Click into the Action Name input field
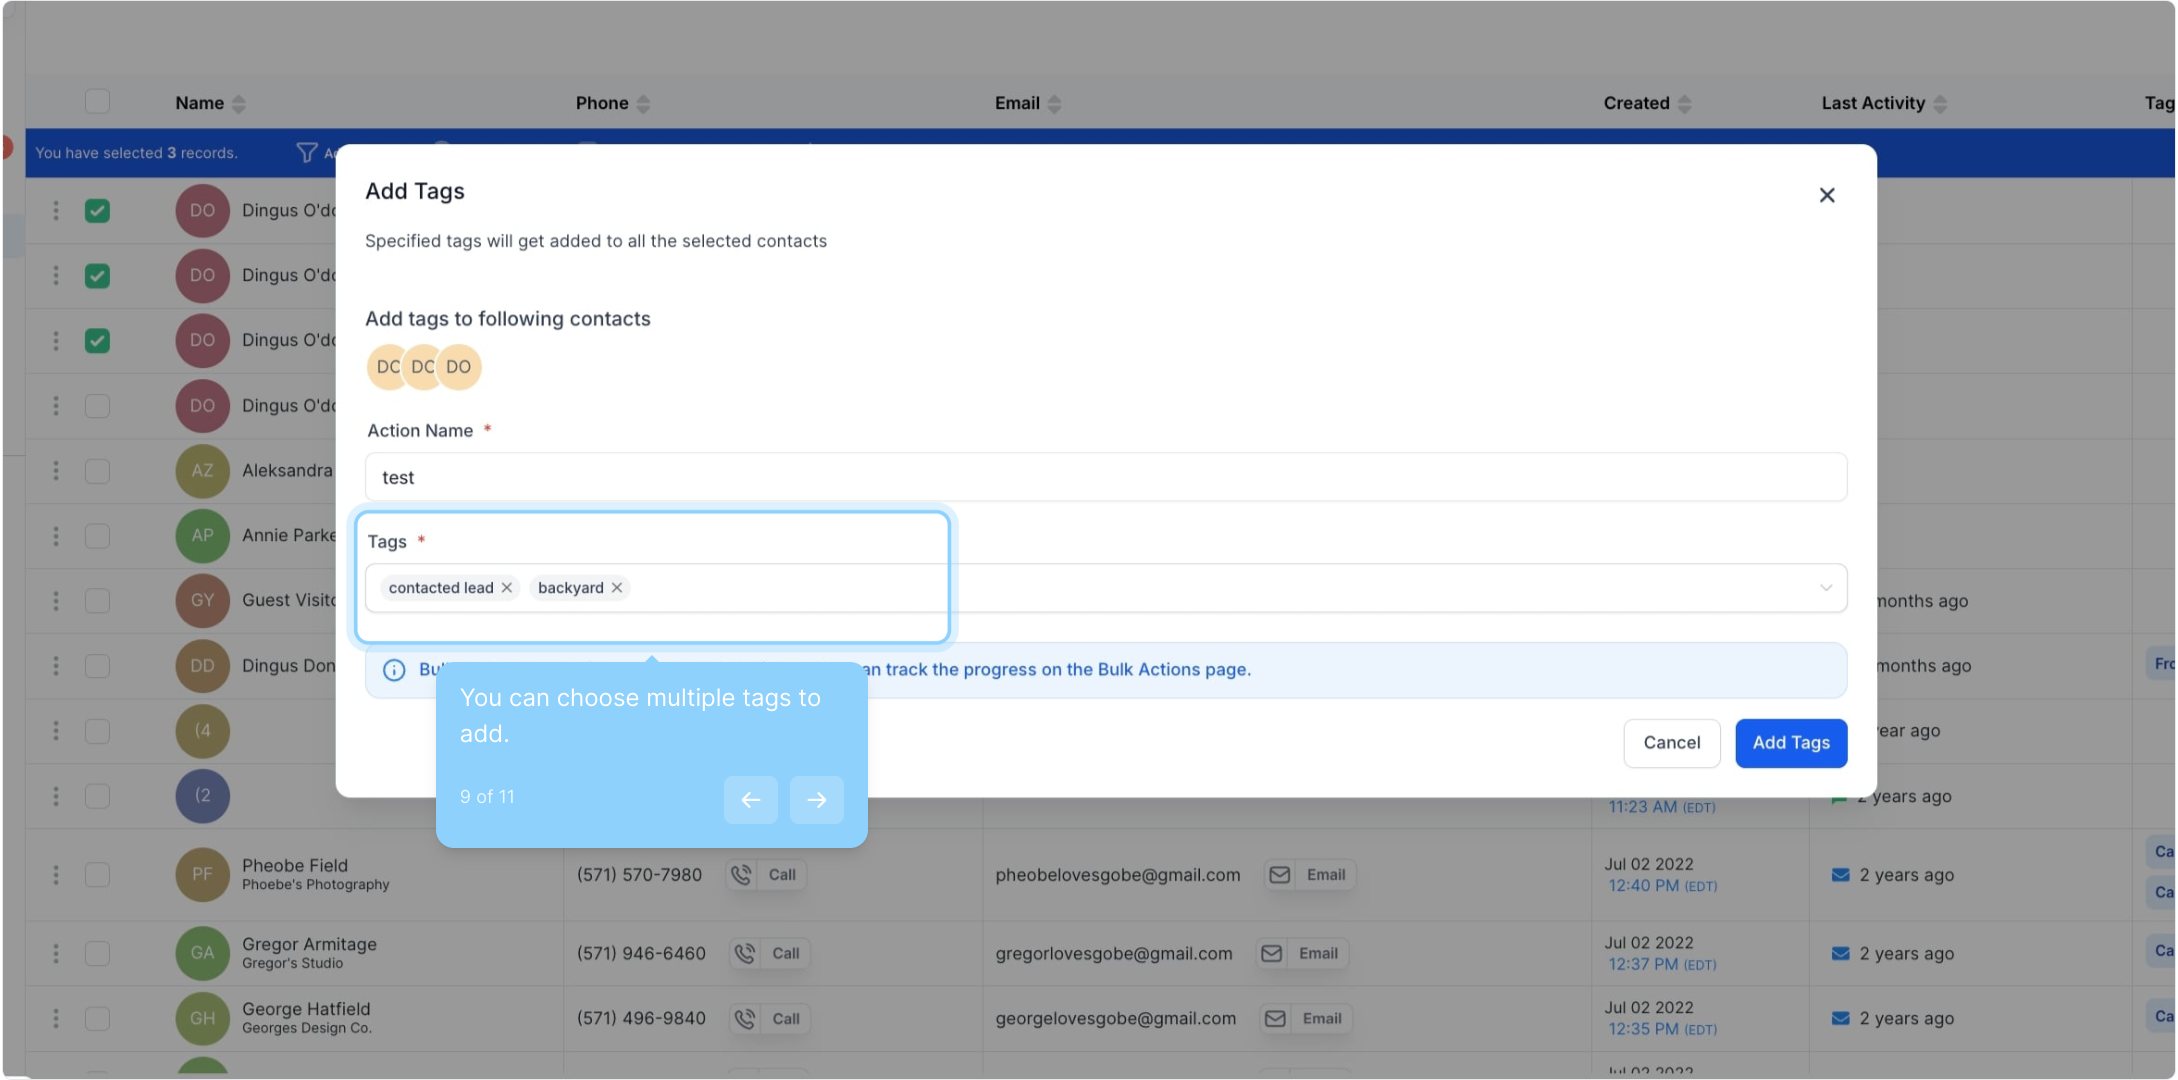Viewport: 2178px width, 1080px height. tap(1105, 478)
